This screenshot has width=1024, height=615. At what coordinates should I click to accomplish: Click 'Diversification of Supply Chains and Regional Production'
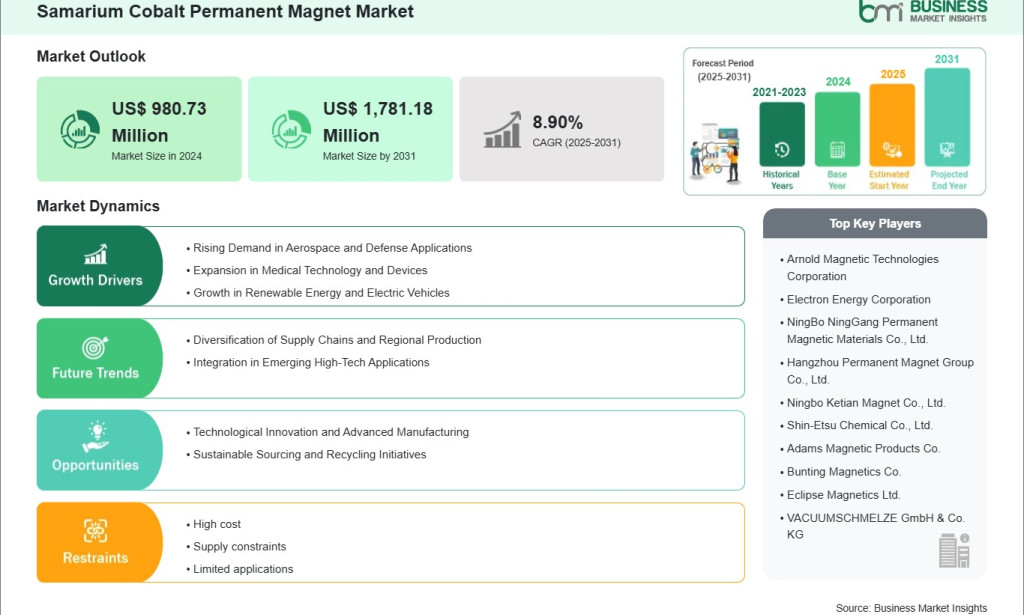(337, 340)
